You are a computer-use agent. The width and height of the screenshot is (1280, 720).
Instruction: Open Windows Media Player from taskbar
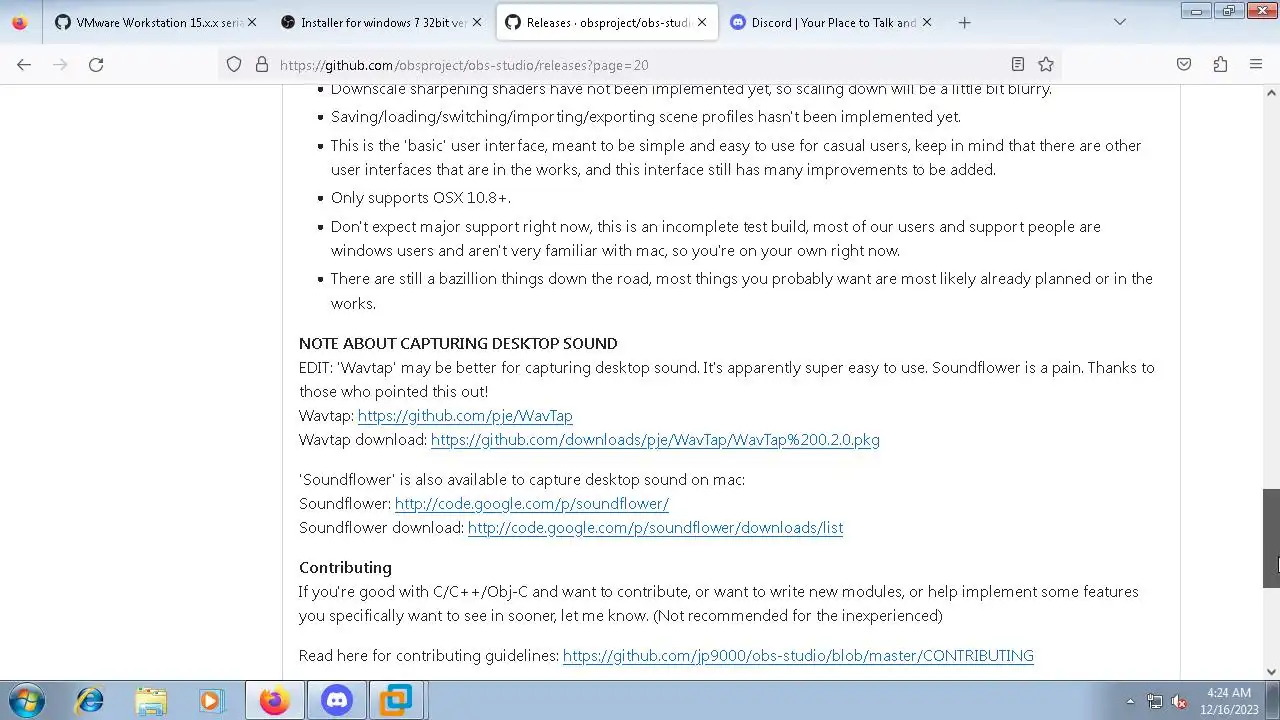click(211, 700)
